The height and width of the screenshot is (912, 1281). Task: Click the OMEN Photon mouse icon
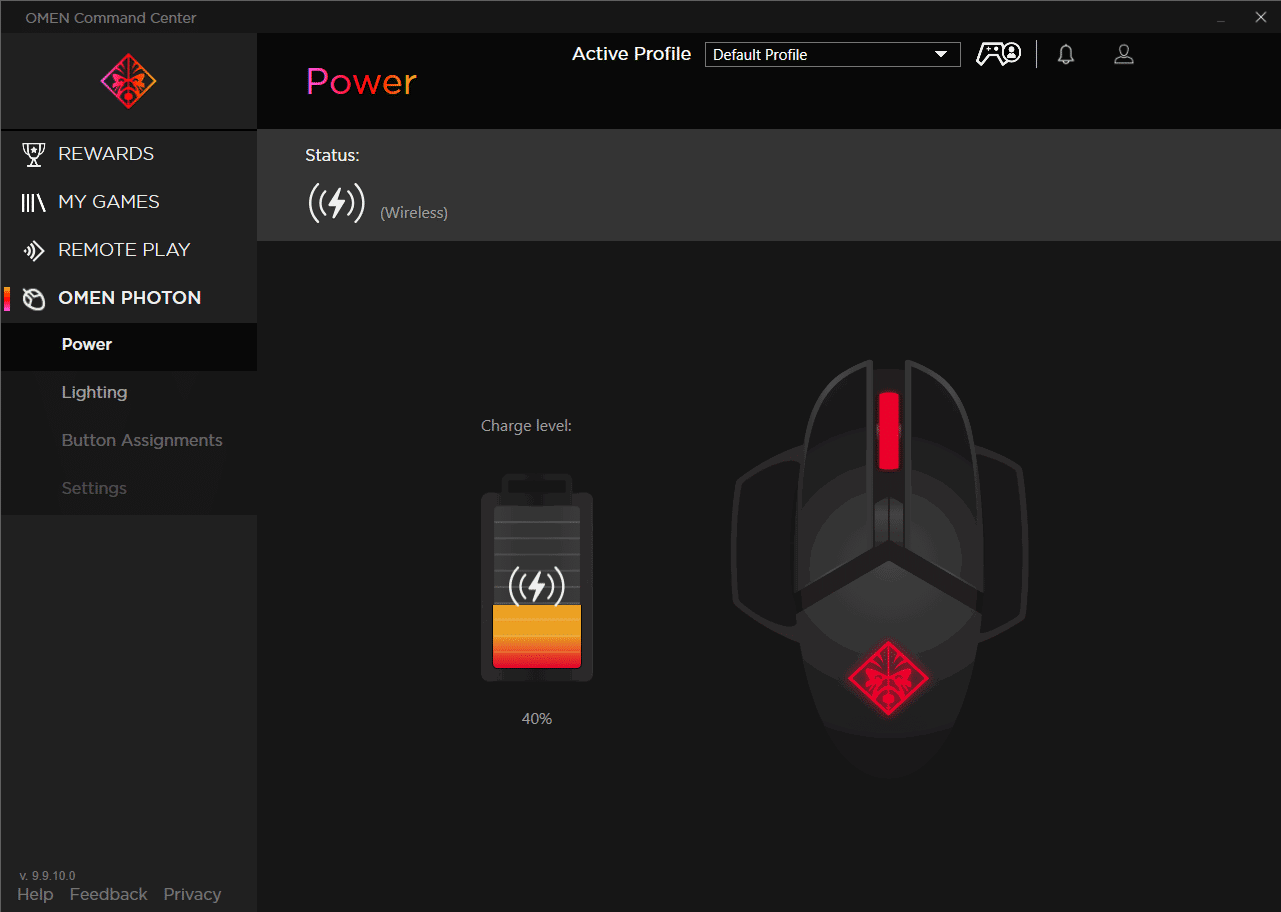point(34,298)
